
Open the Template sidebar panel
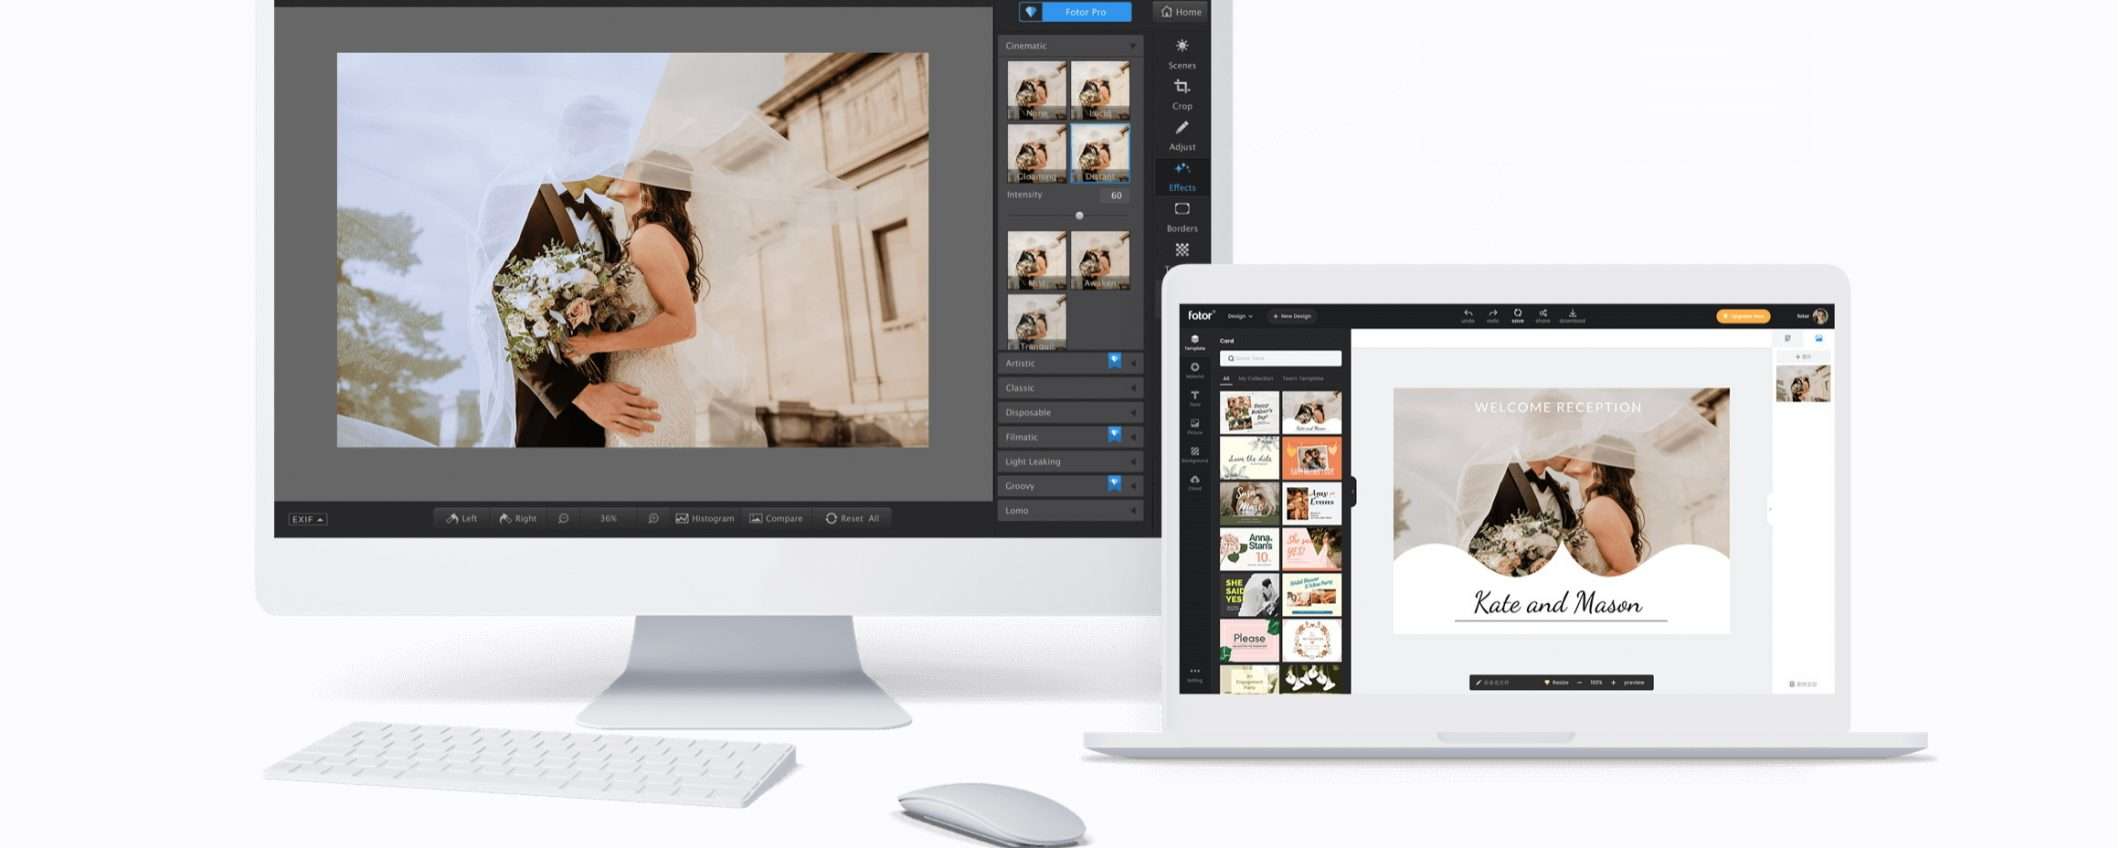pyautogui.click(x=1194, y=342)
